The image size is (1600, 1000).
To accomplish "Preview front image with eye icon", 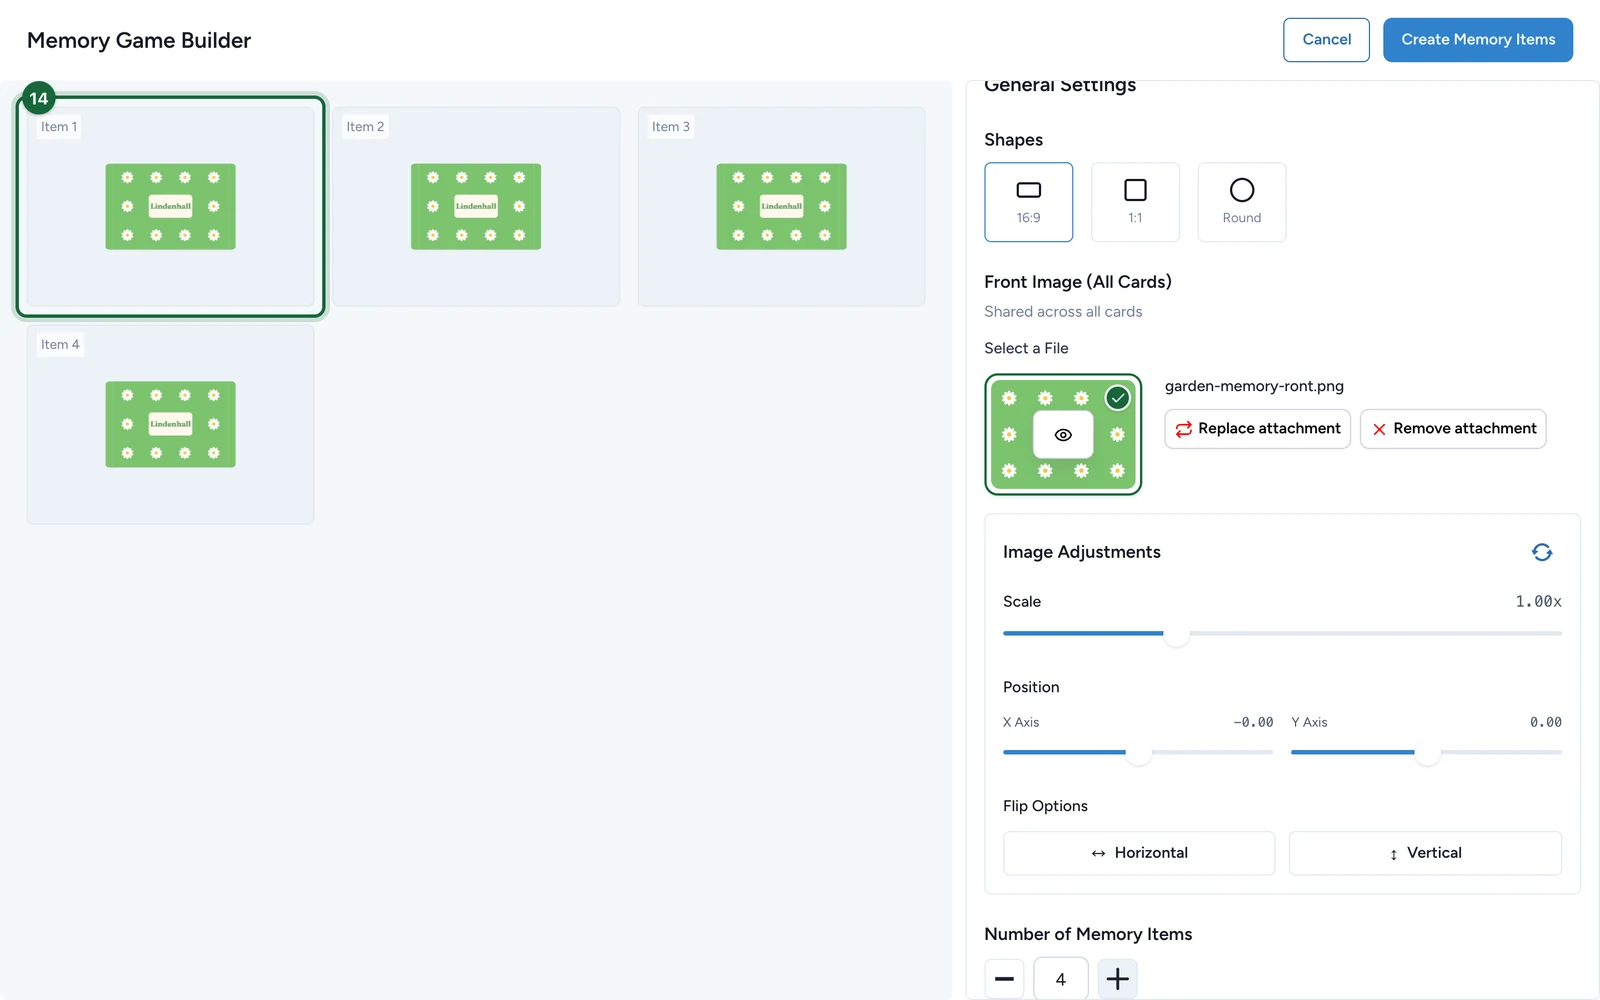I will (x=1063, y=435).
